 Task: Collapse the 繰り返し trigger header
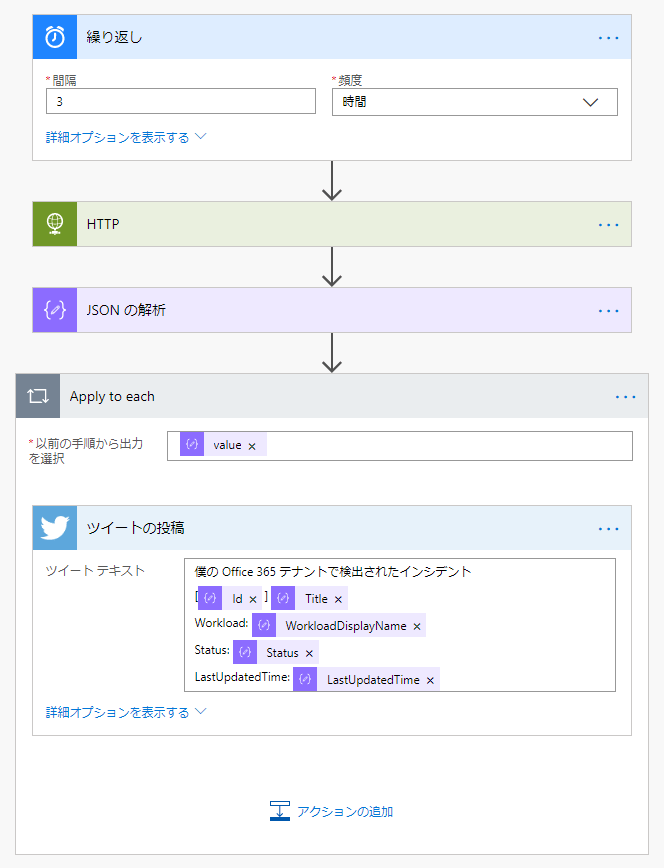pyautogui.click(x=332, y=37)
